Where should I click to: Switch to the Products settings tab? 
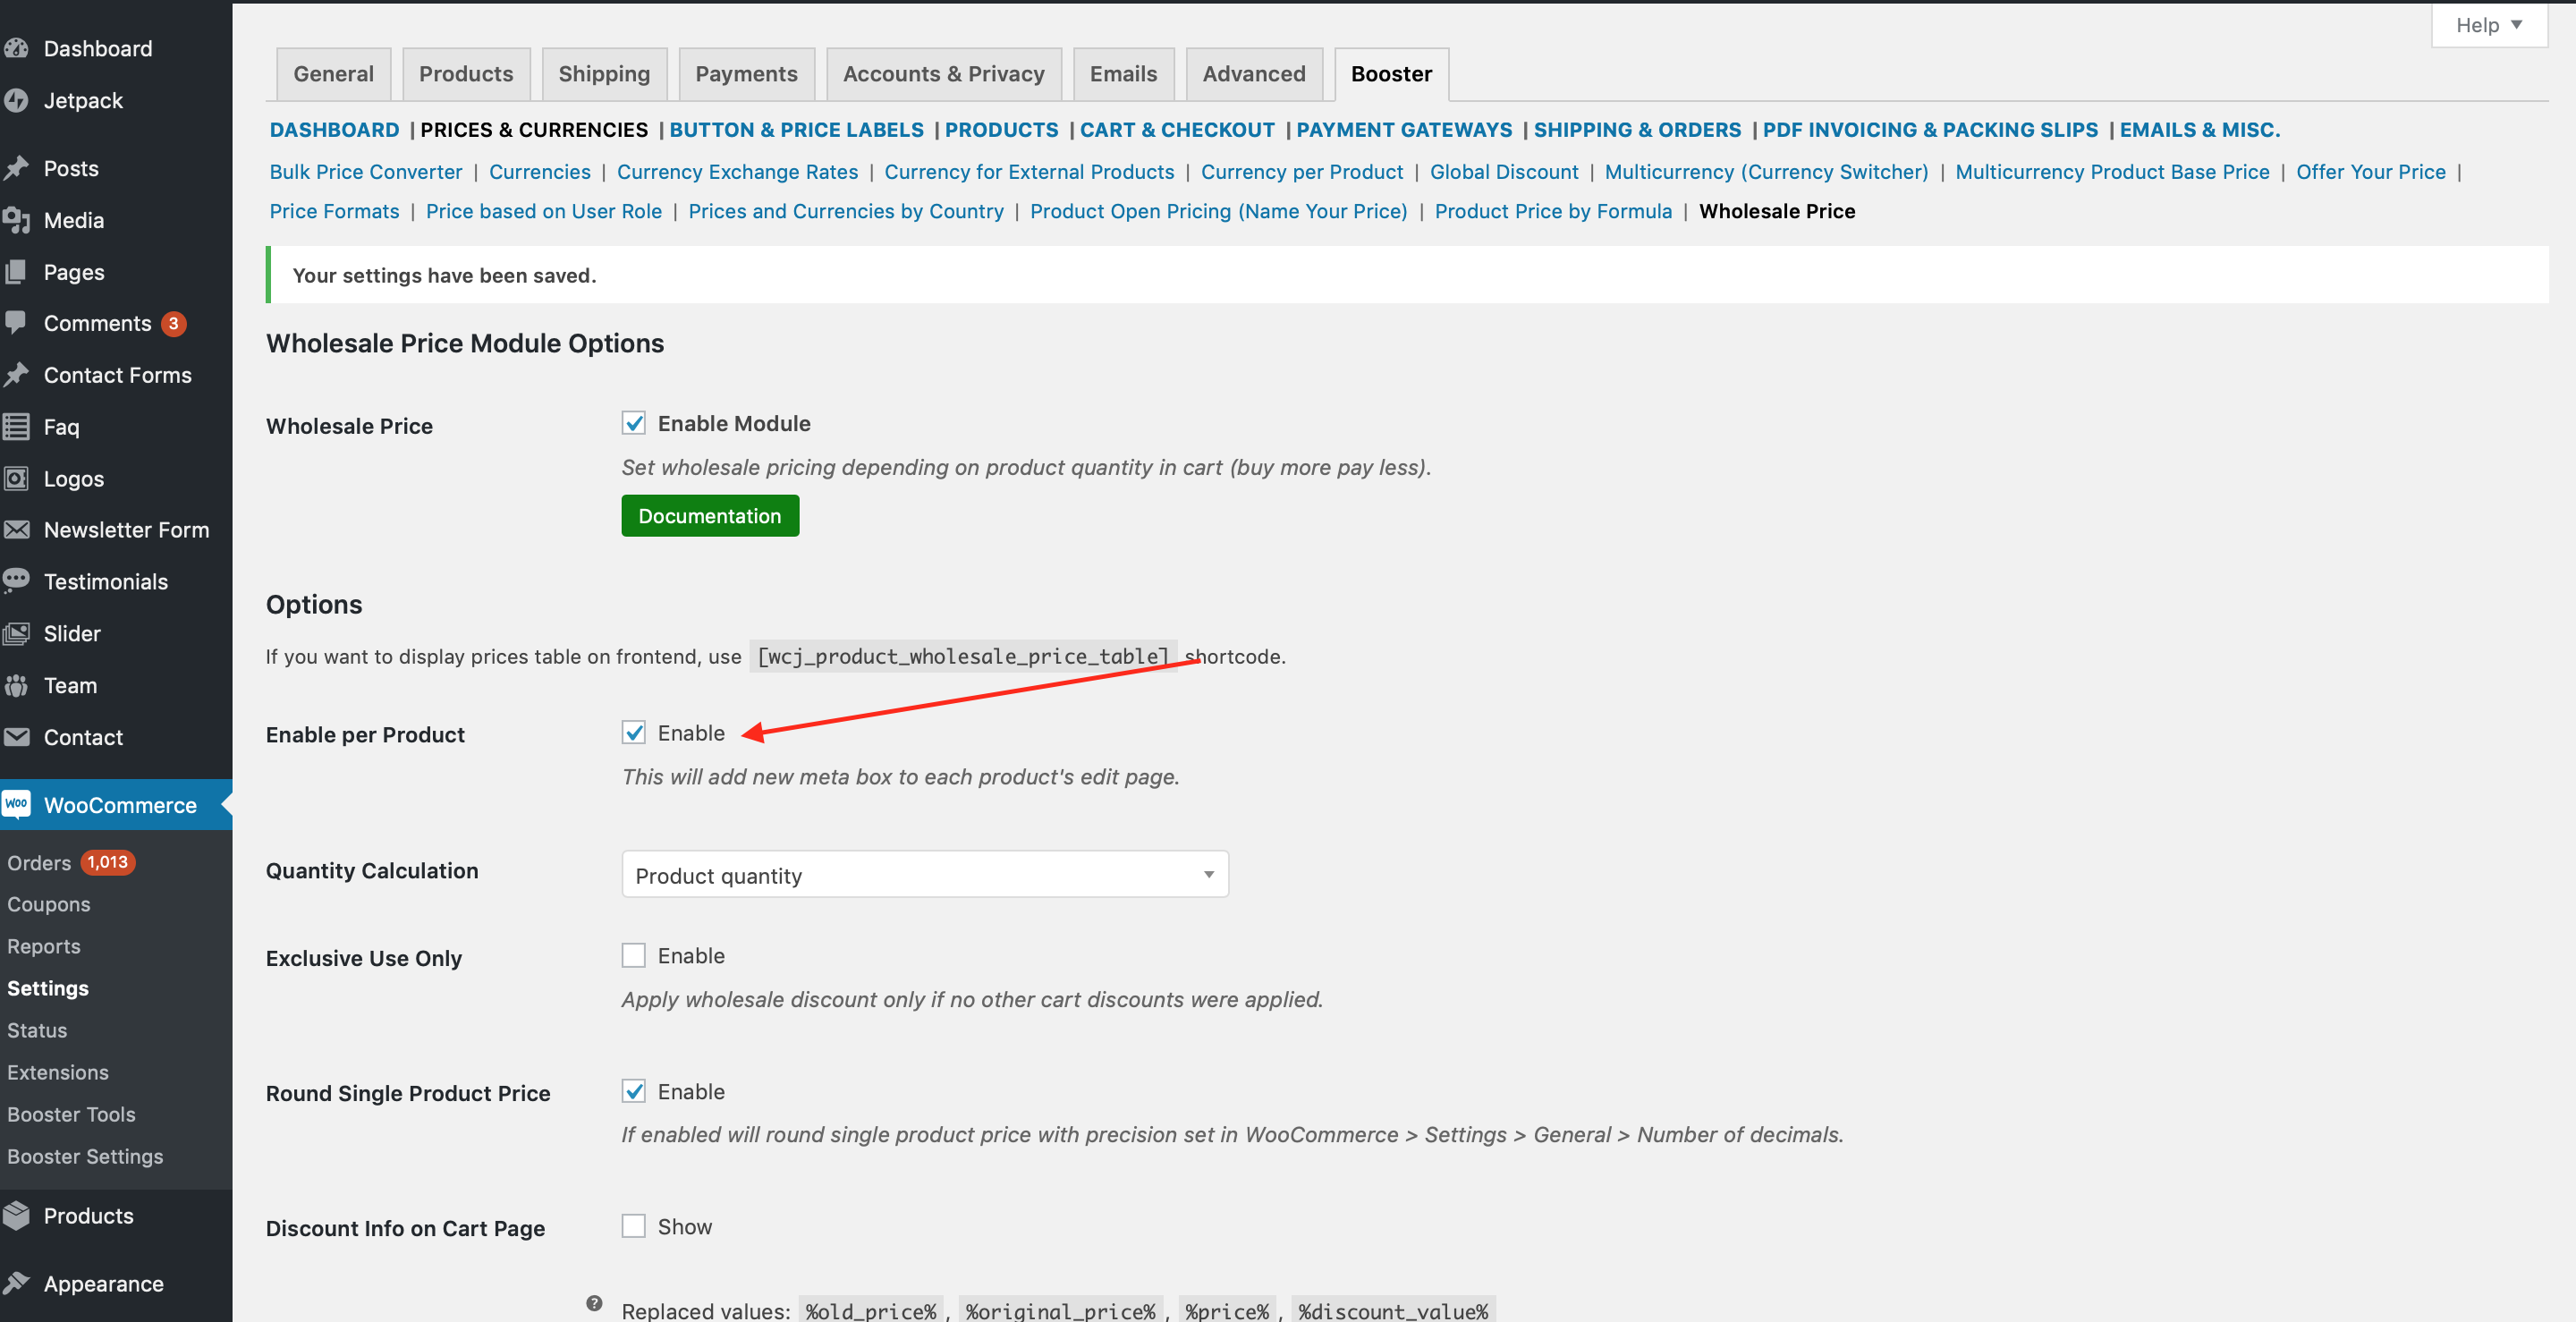coord(466,74)
